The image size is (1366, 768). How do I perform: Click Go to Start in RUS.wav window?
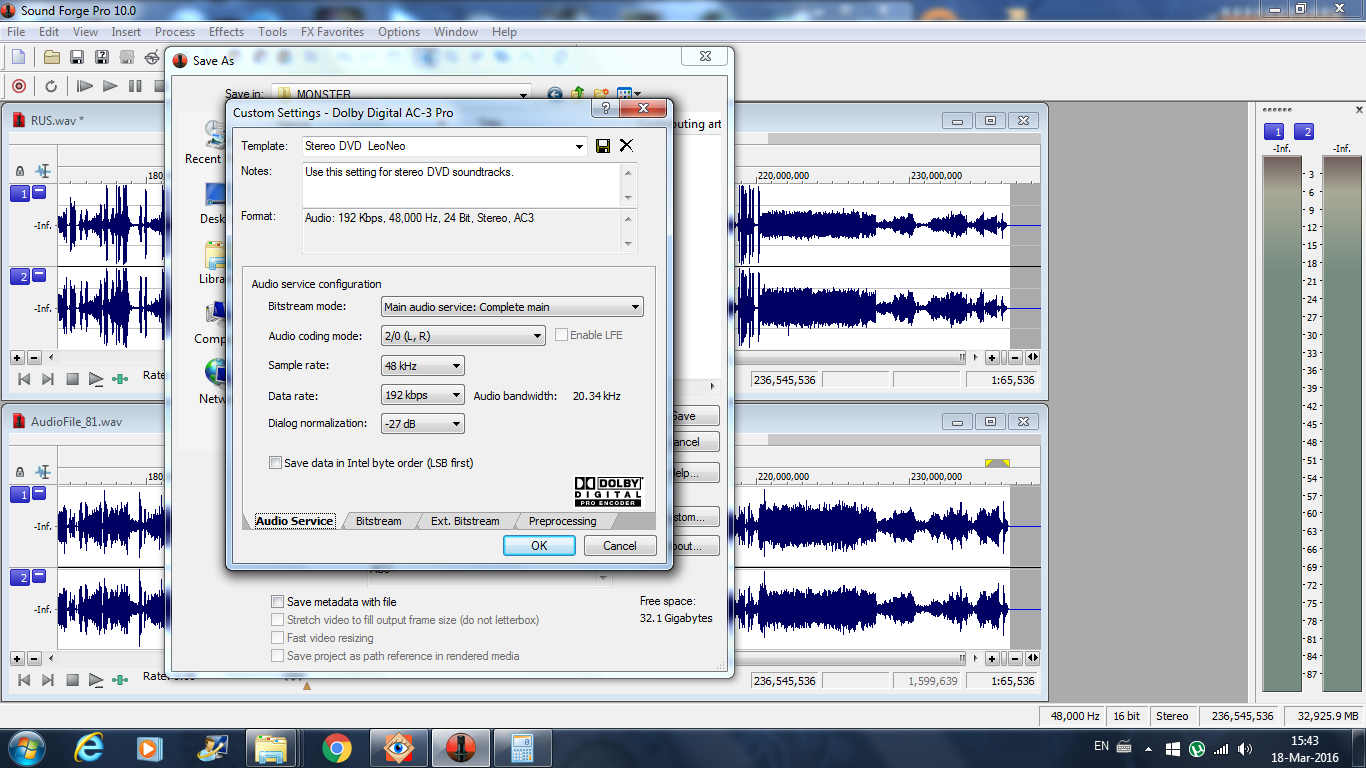[x=22, y=379]
